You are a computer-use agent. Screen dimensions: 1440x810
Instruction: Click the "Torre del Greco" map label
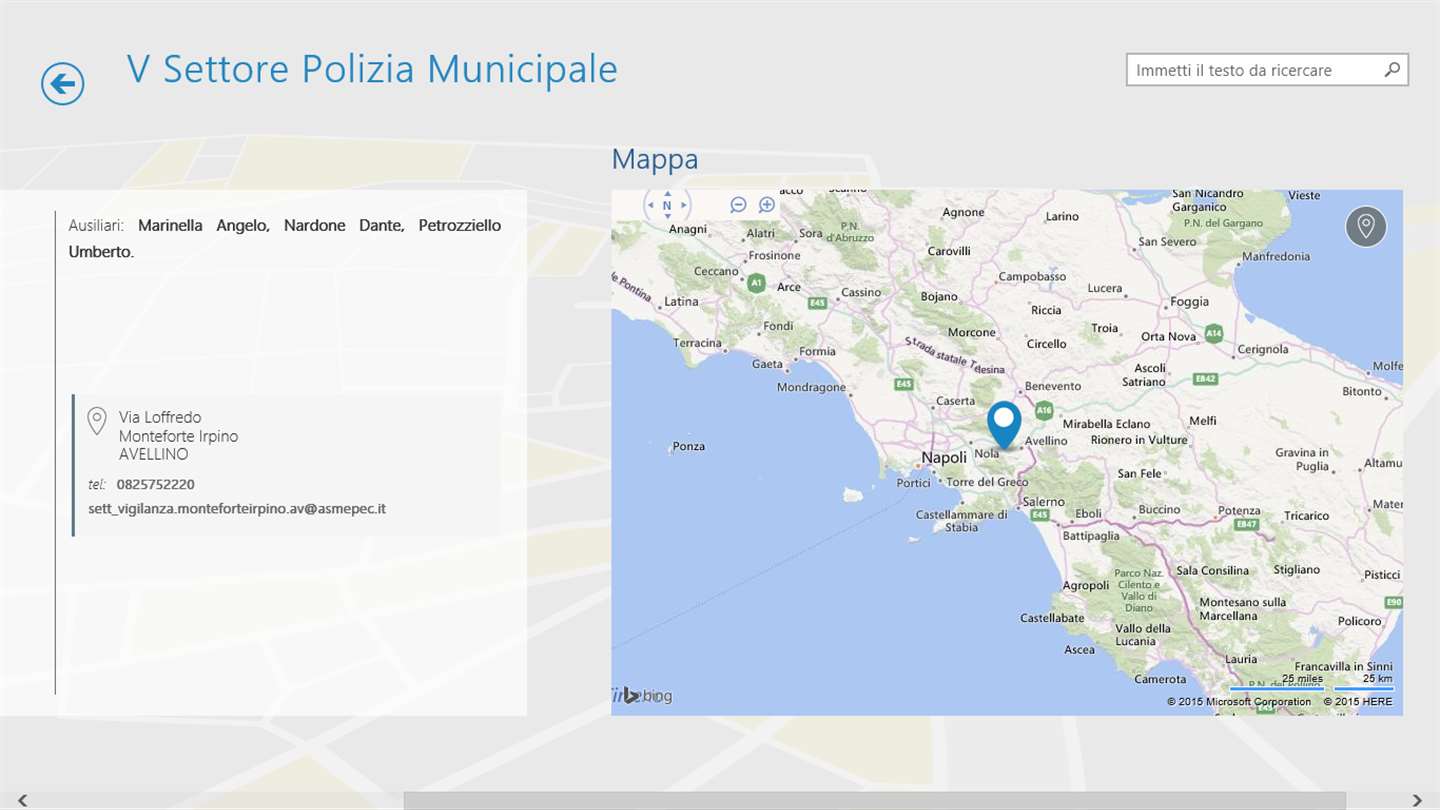coord(987,482)
